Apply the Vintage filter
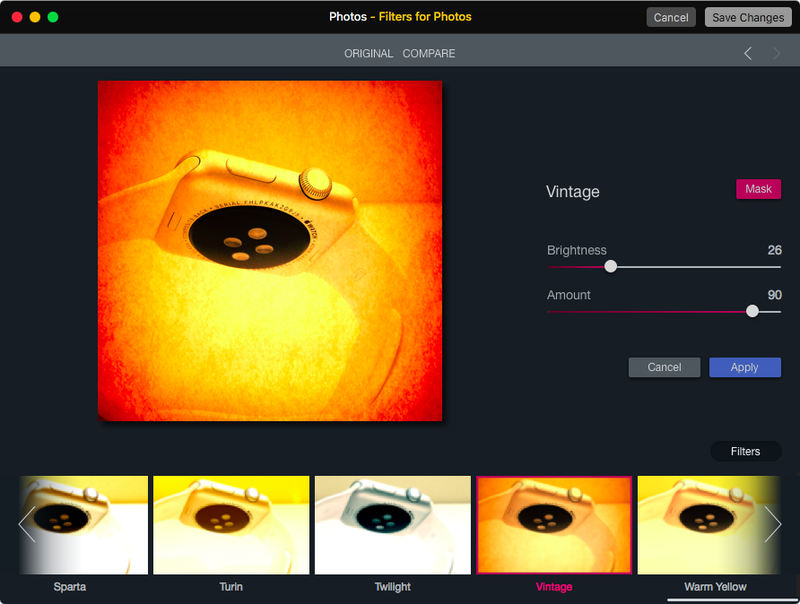This screenshot has height=604, width=800. click(x=745, y=367)
